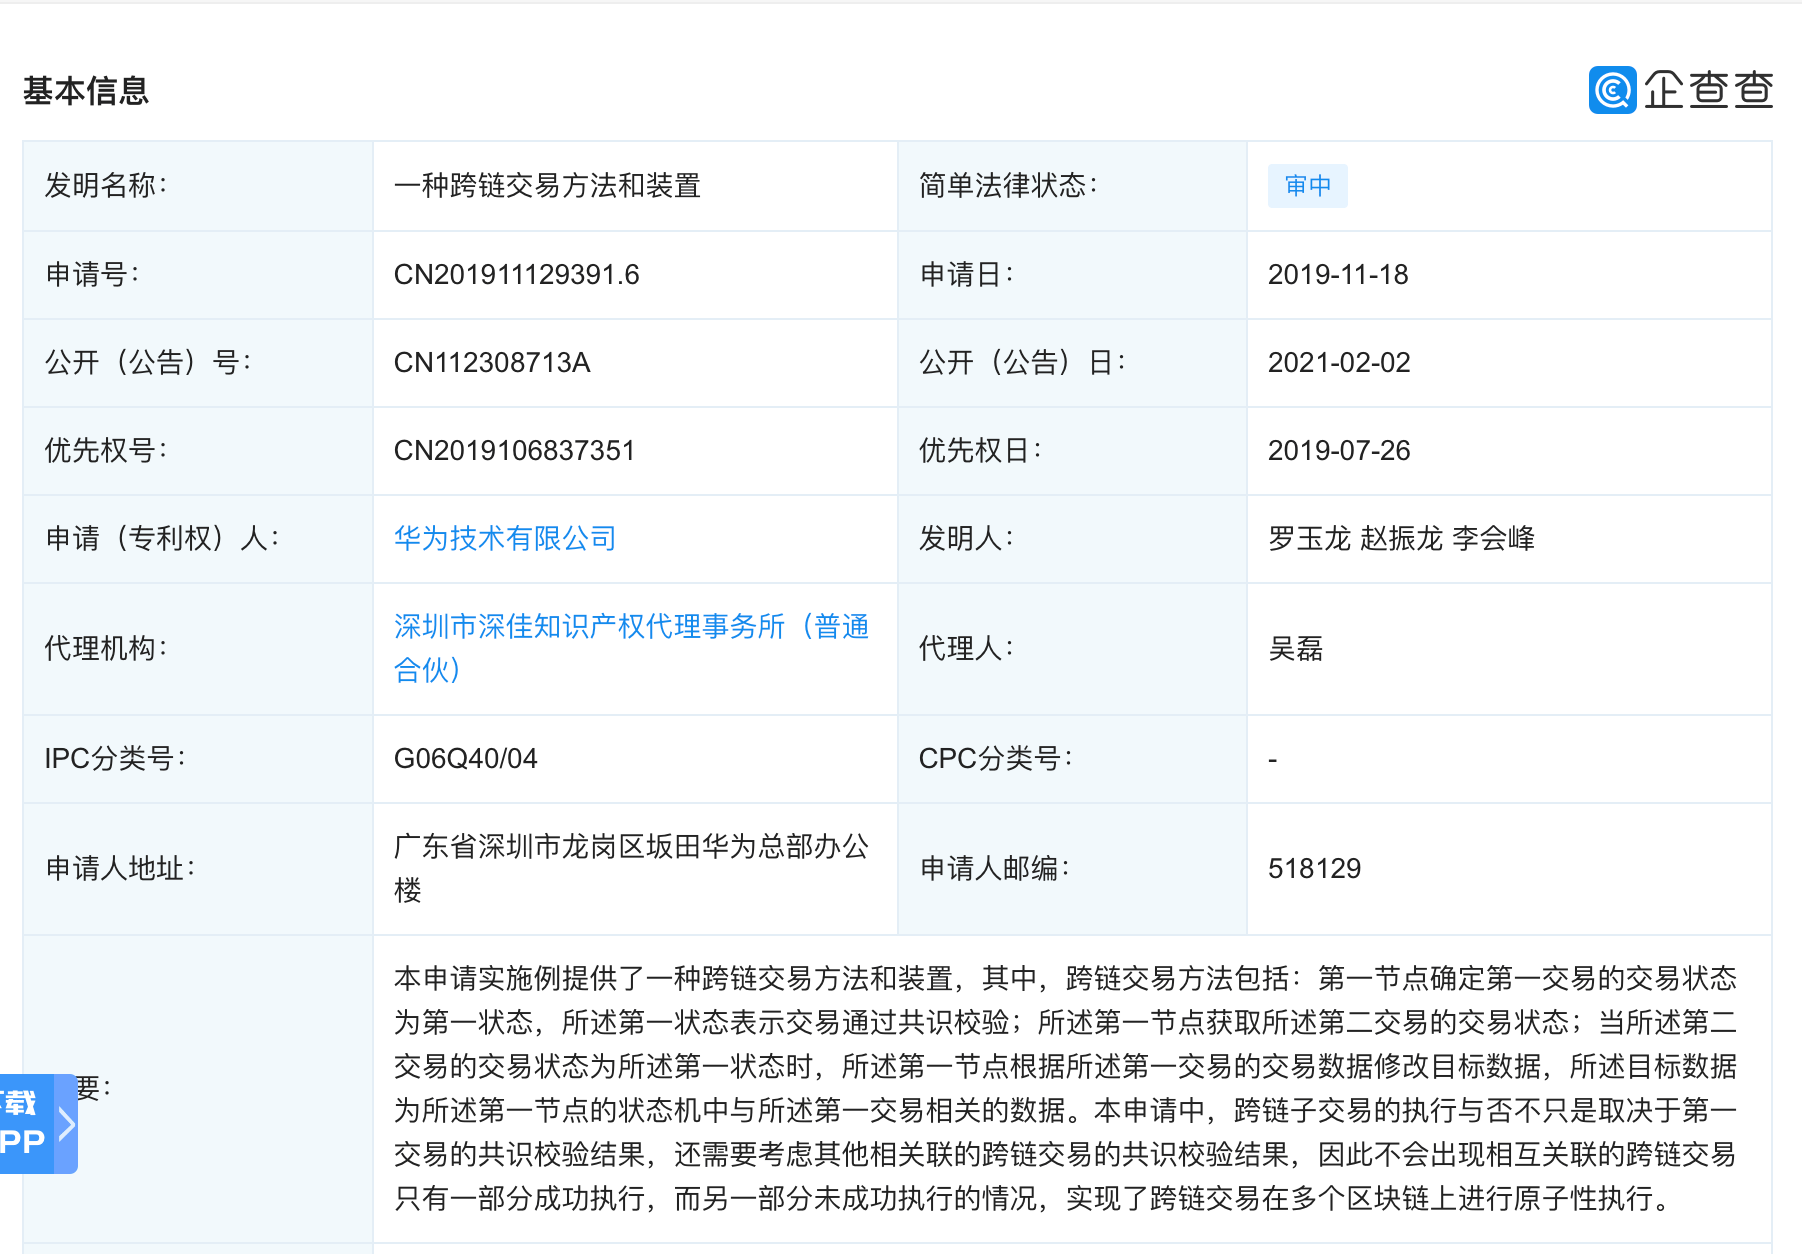Click the publication date 2021-02-02
The height and width of the screenshot is (1254, 1802).
[x=1339, y=363]
